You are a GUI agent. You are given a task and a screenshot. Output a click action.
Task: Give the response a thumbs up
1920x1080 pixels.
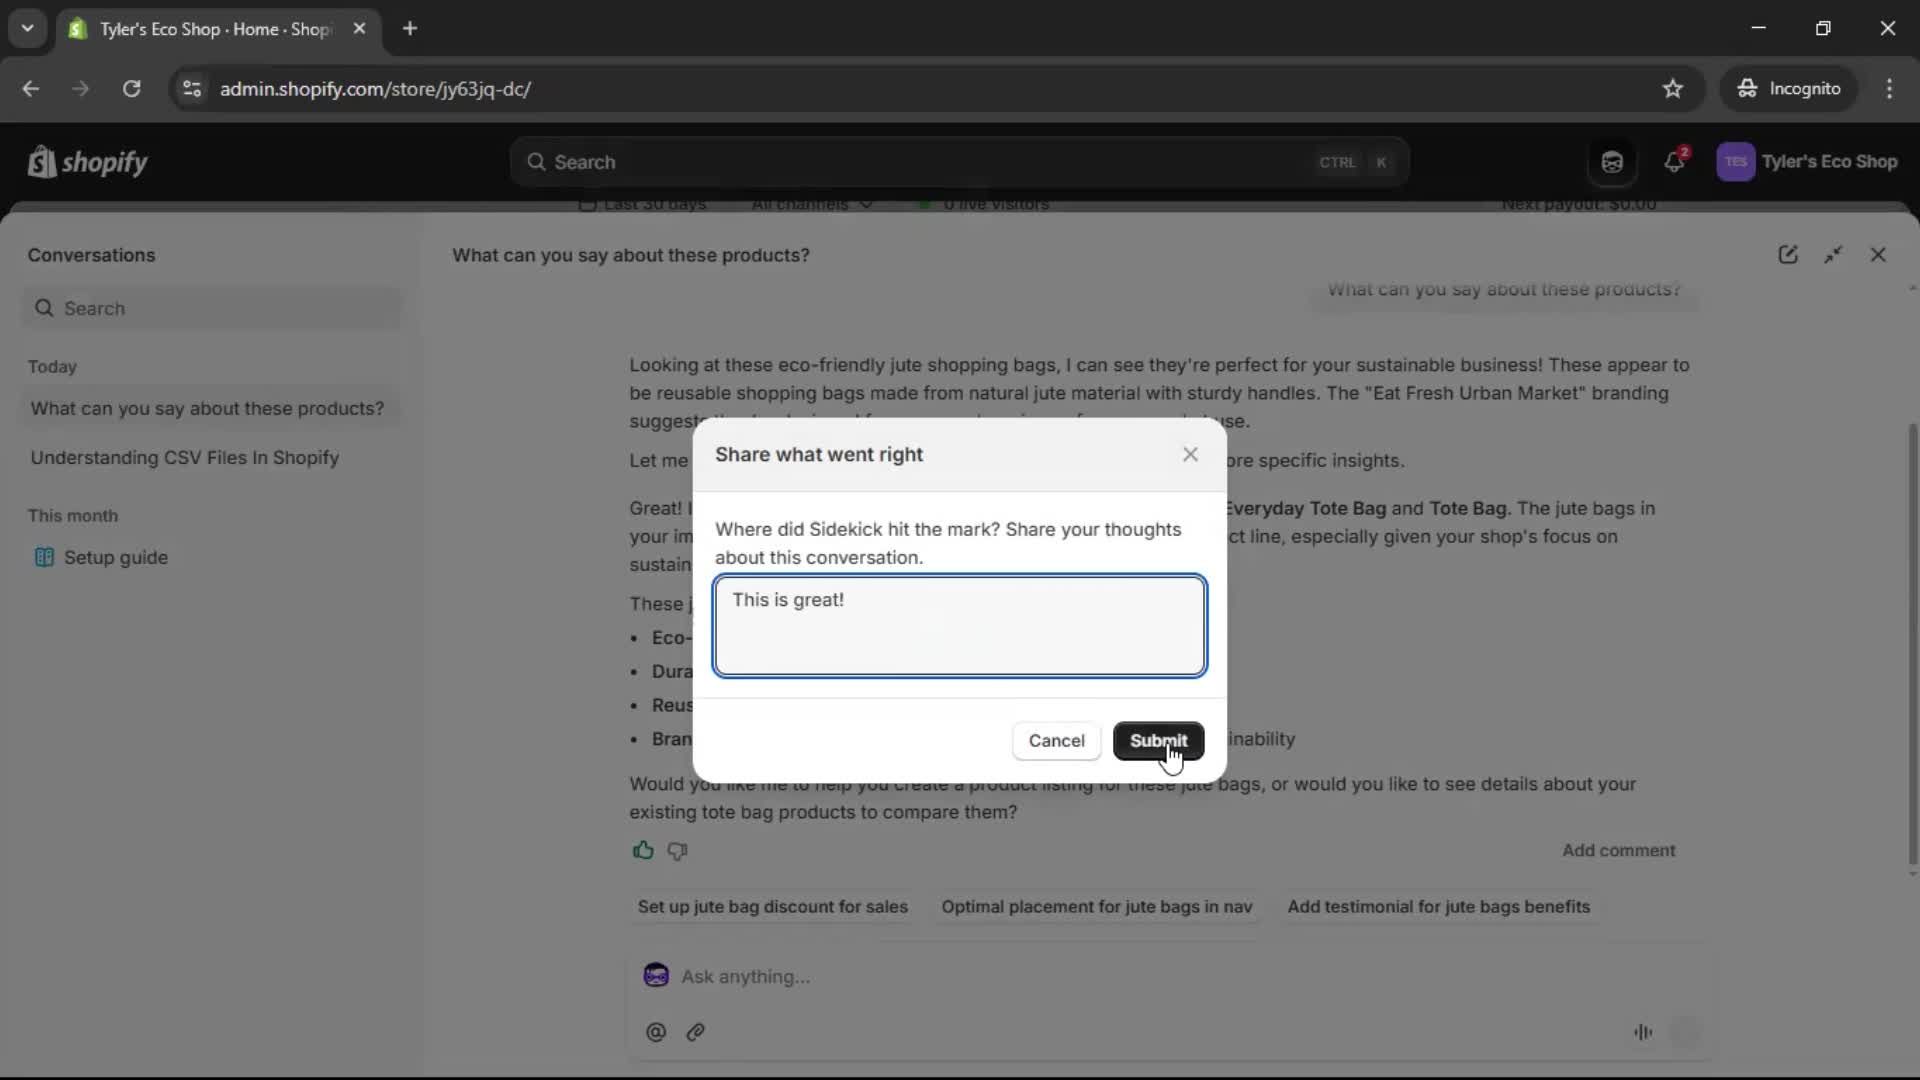click(644, 850)
